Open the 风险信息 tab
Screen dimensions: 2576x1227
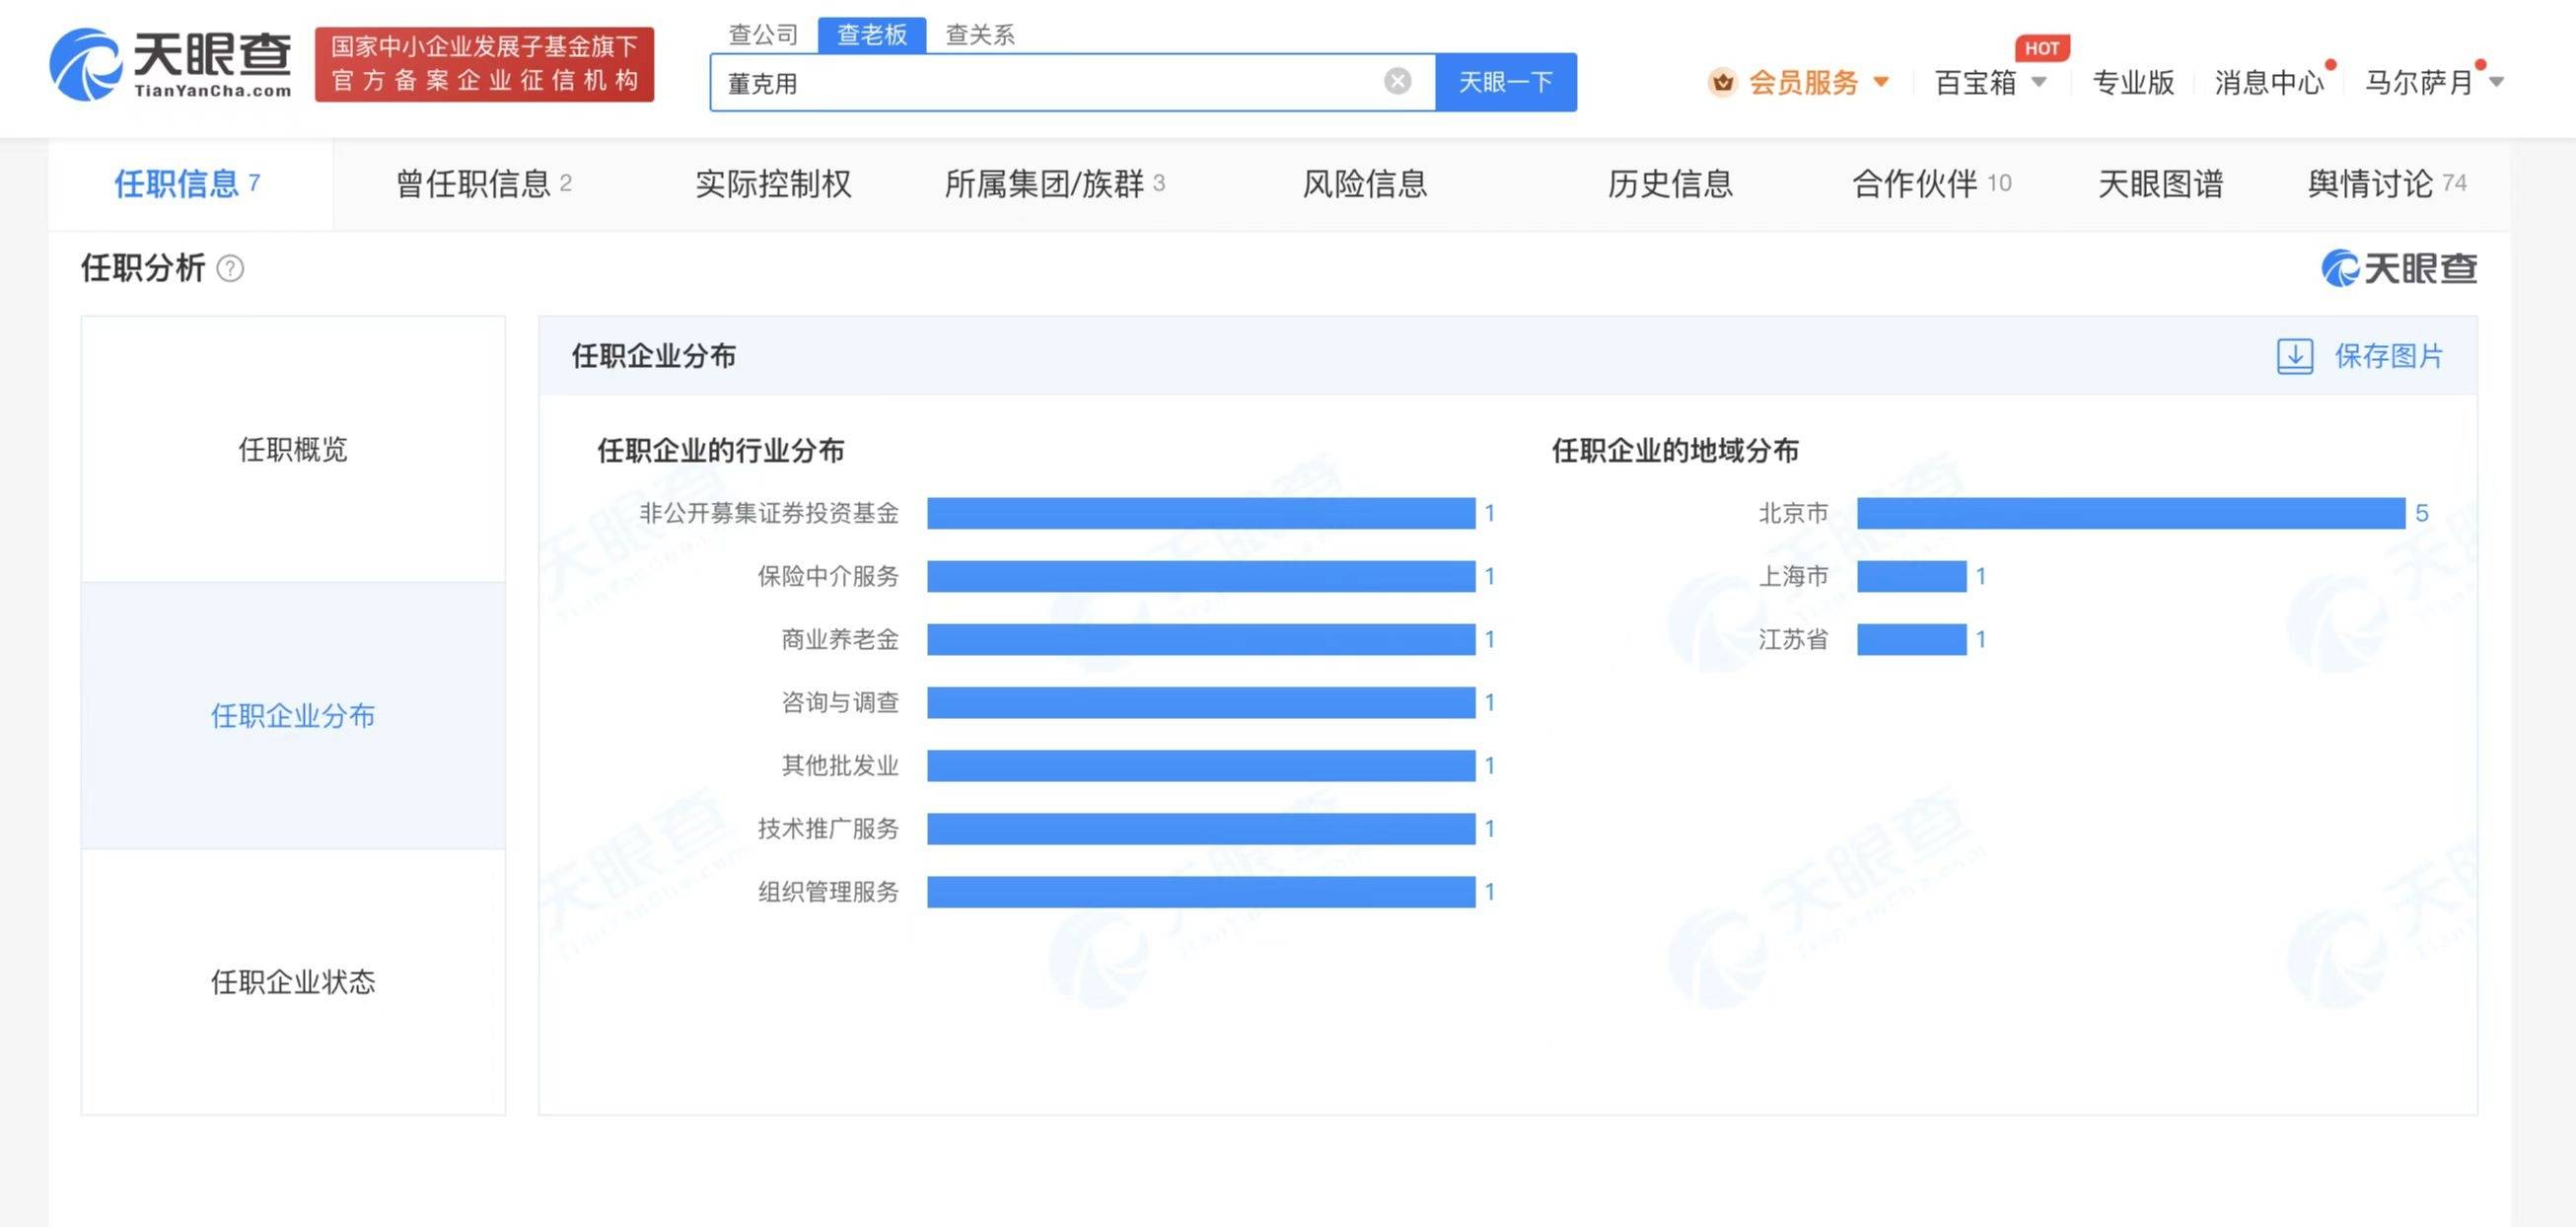pyautogui.click(x=1364, y=183)
